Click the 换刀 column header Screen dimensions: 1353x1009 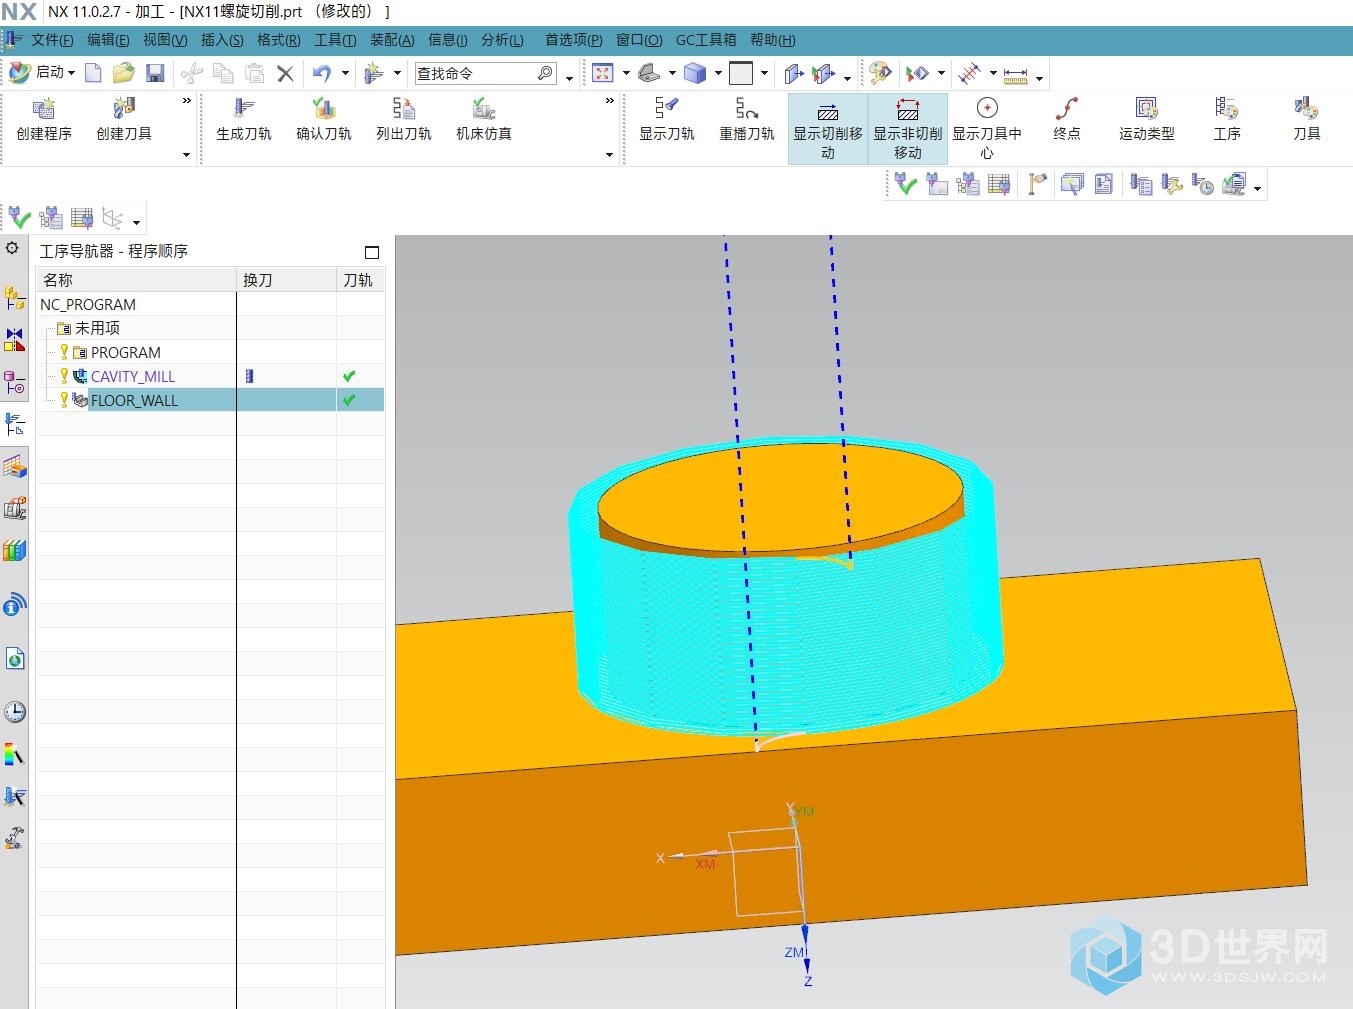click(286, 280)
